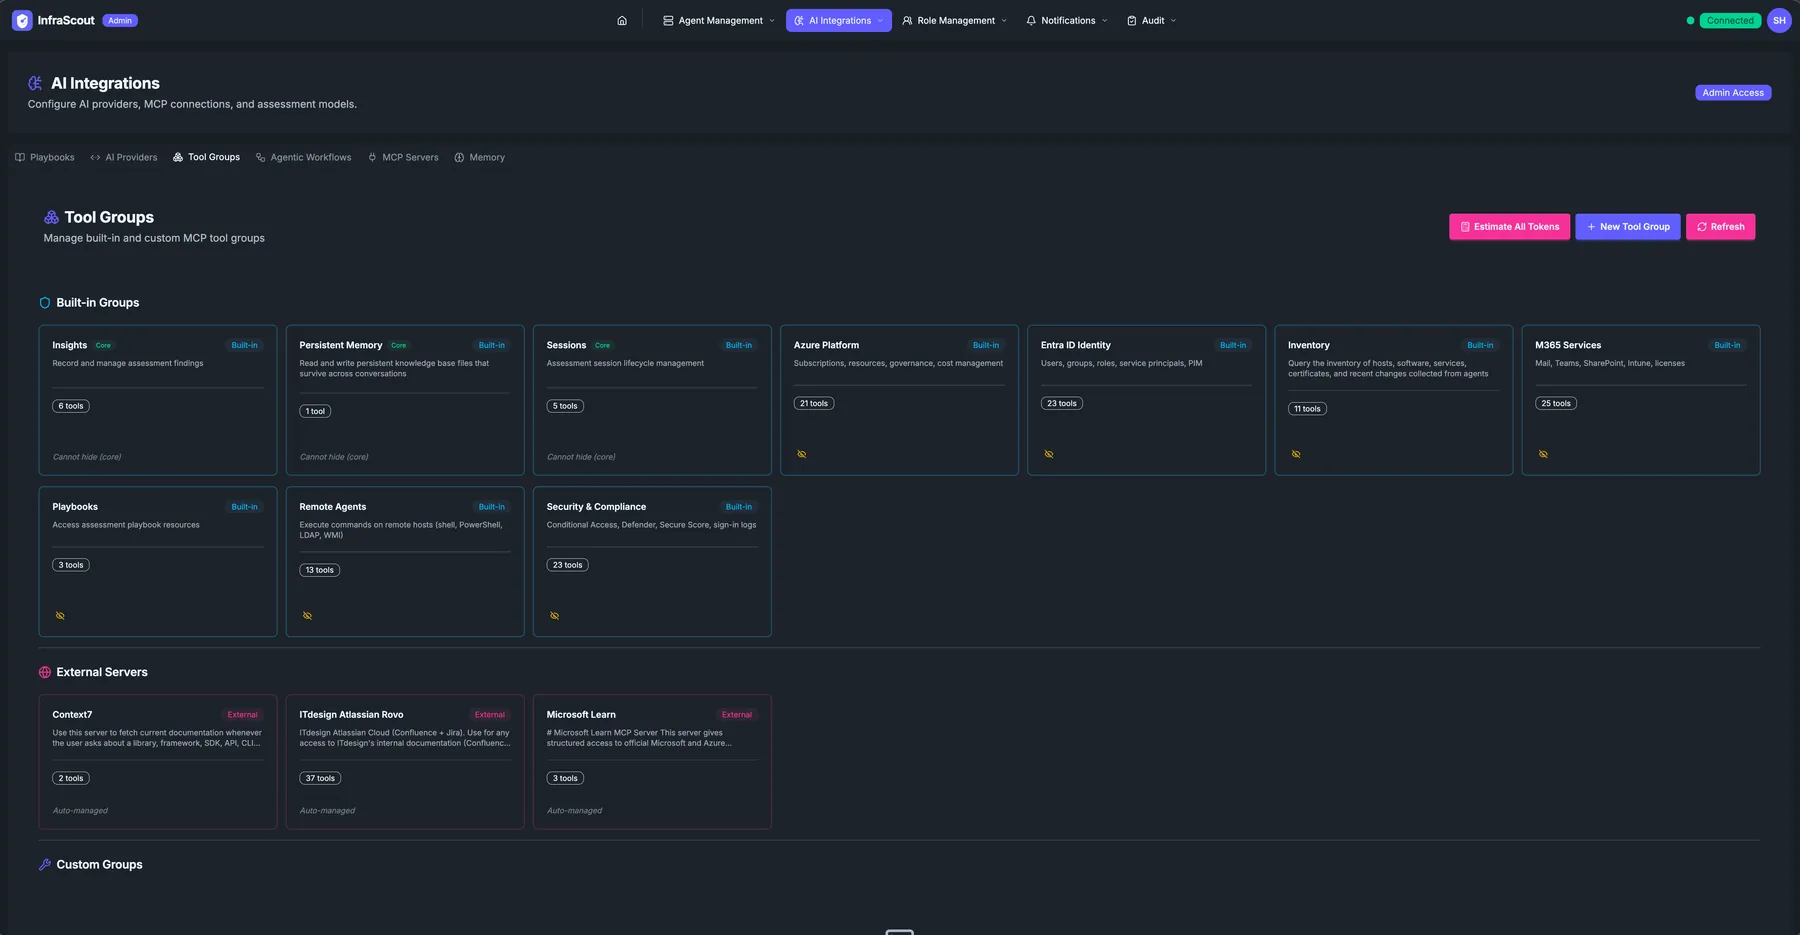This screenshot has height=935, width=1800.
Task: Click the Built-in tag on Inventory card
Action: coord(1480,345)
